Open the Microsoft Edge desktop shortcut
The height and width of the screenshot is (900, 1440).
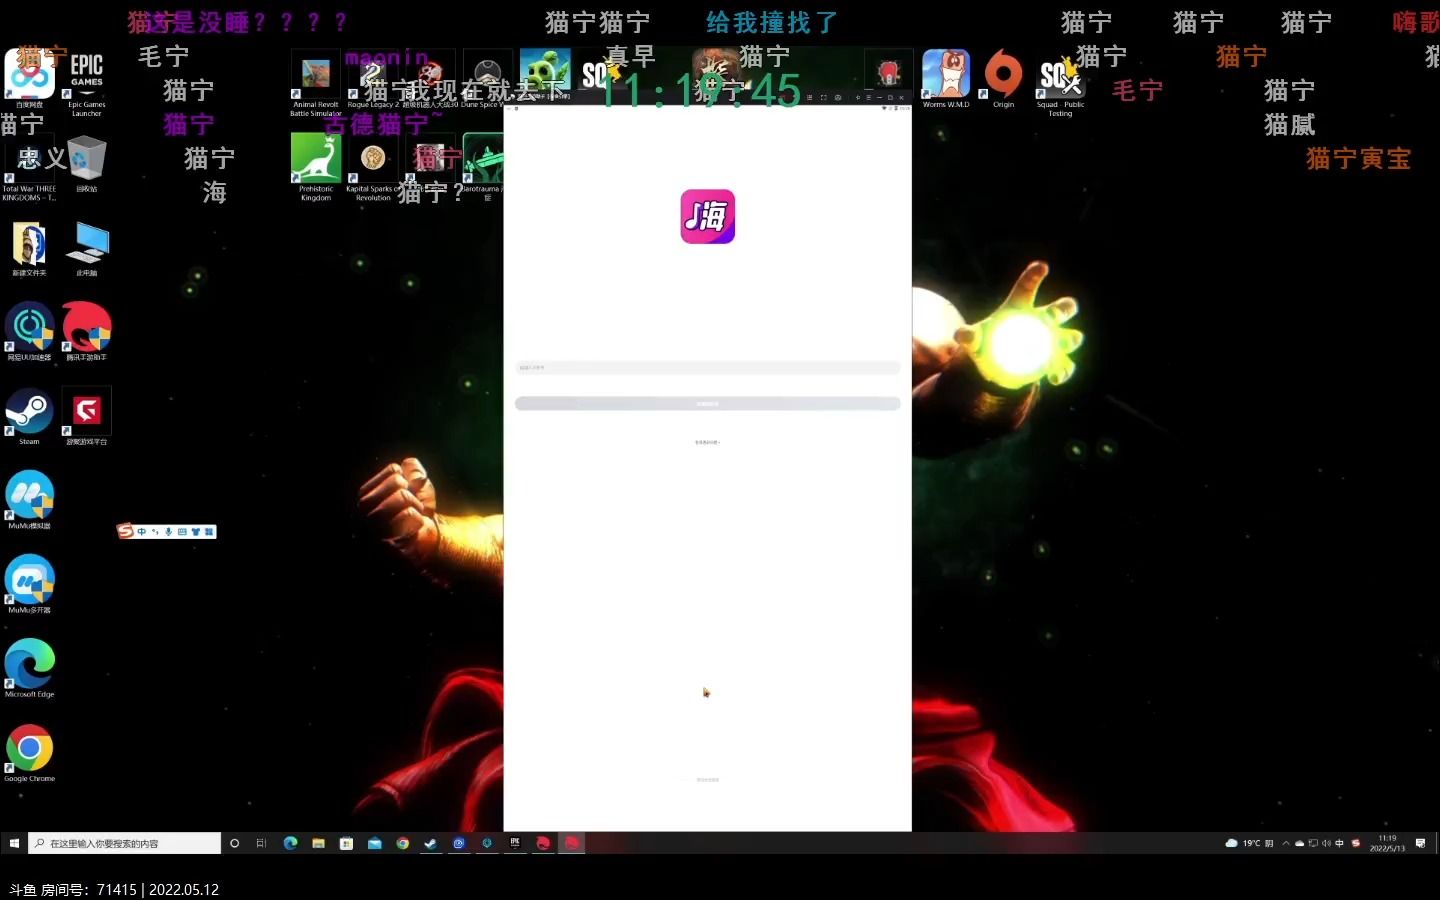pyautogui.click(x=29, y=668)
